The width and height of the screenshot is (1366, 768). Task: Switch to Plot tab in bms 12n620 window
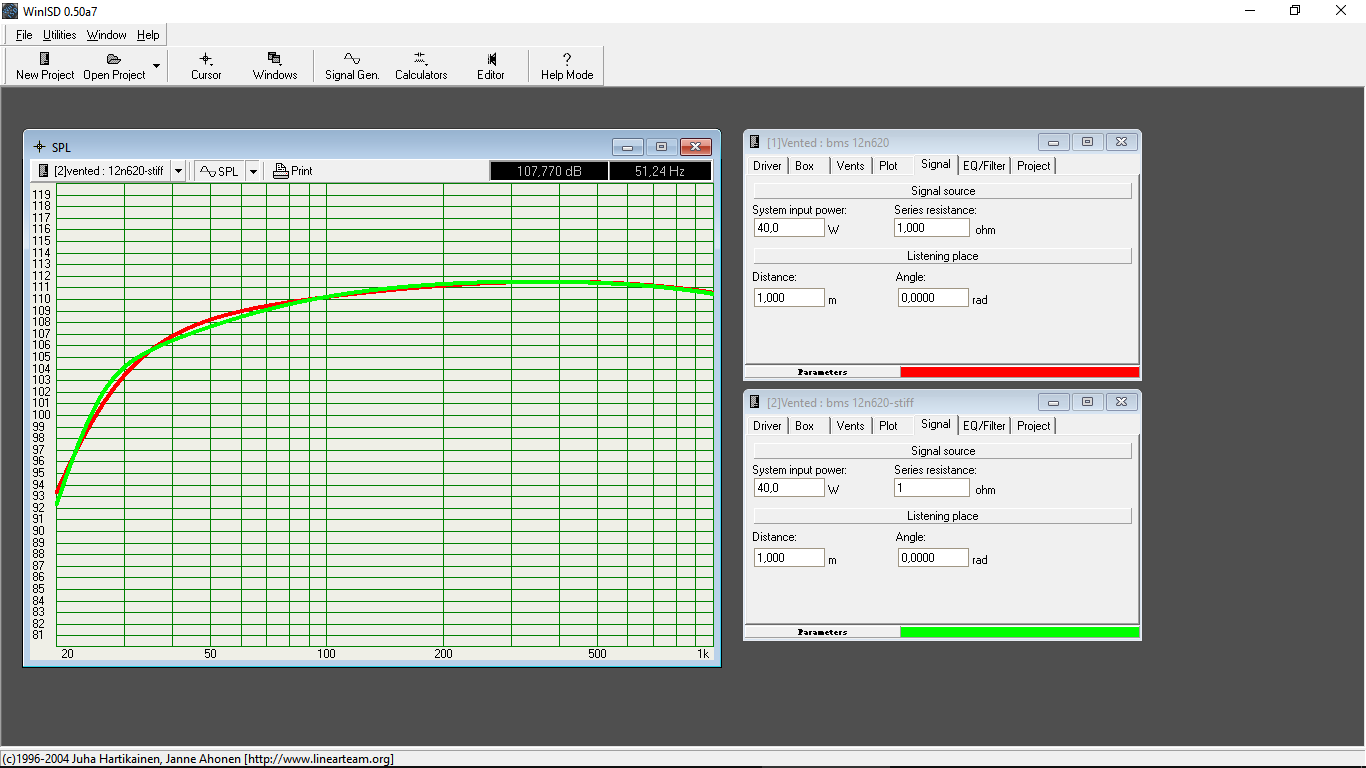pos(889,166)
